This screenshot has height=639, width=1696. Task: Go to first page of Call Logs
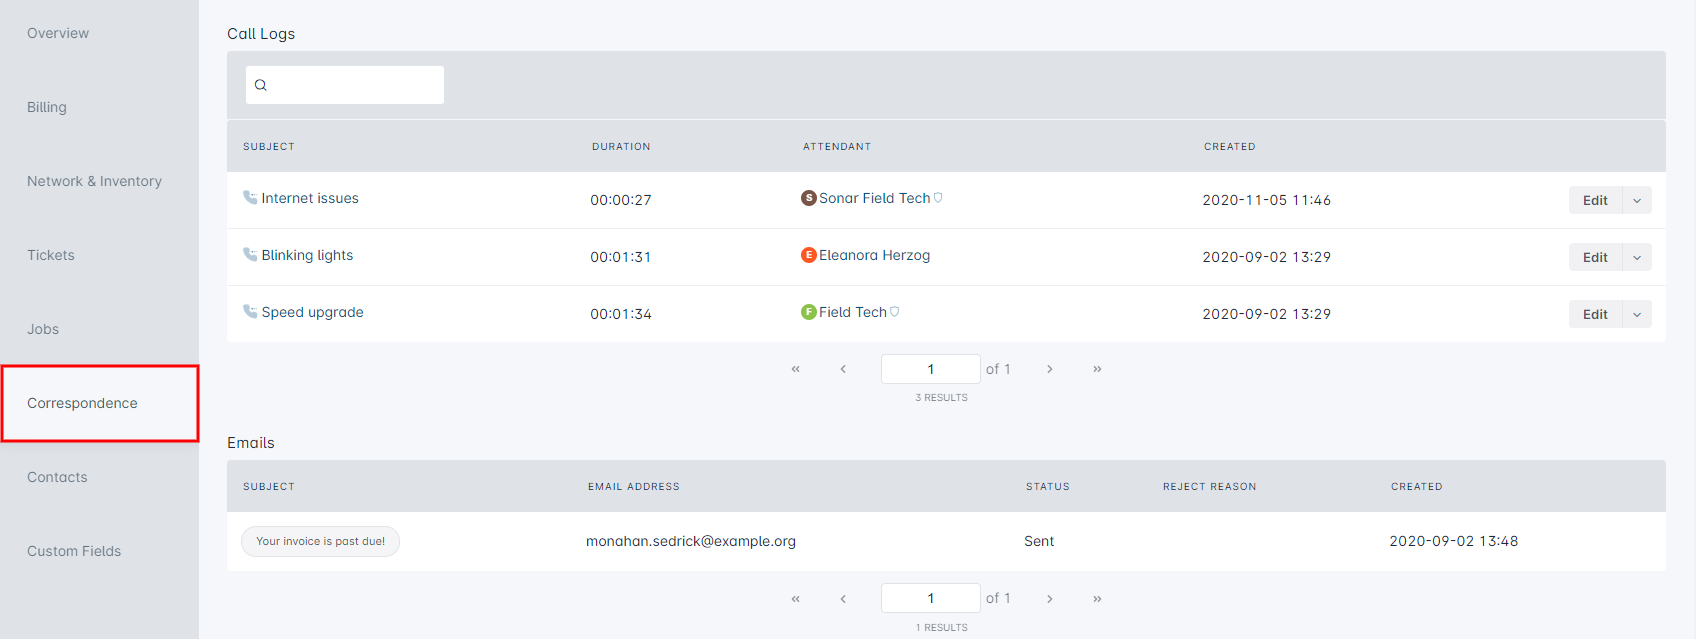pos(796,369)
